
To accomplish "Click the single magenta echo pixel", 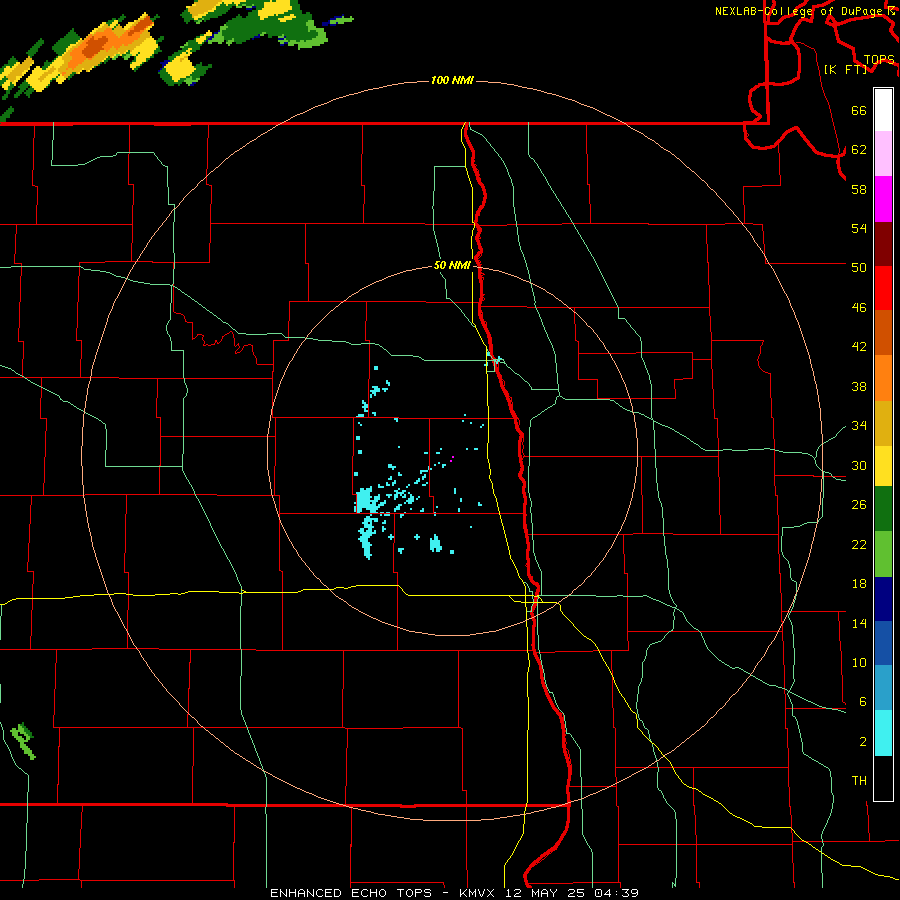I will pyautogui.click(x=452, y=458).
